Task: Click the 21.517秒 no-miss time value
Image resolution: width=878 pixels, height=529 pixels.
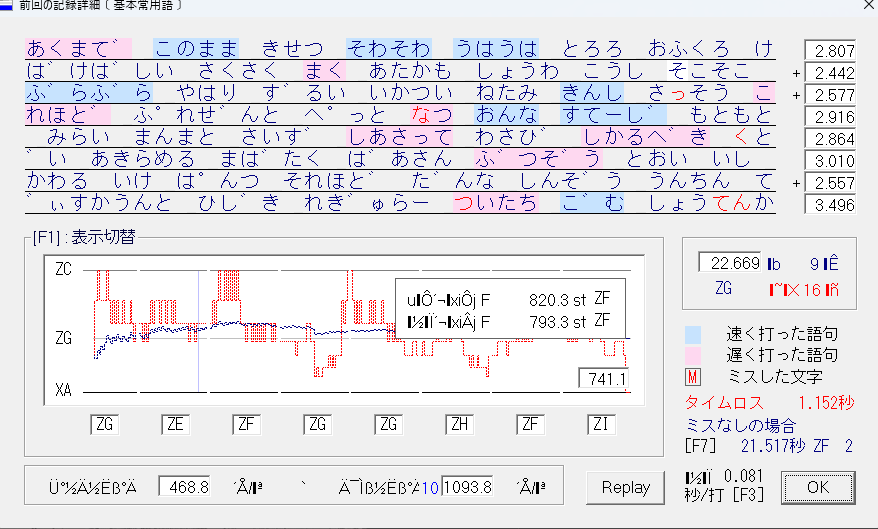Action: [x=773, y=446]
